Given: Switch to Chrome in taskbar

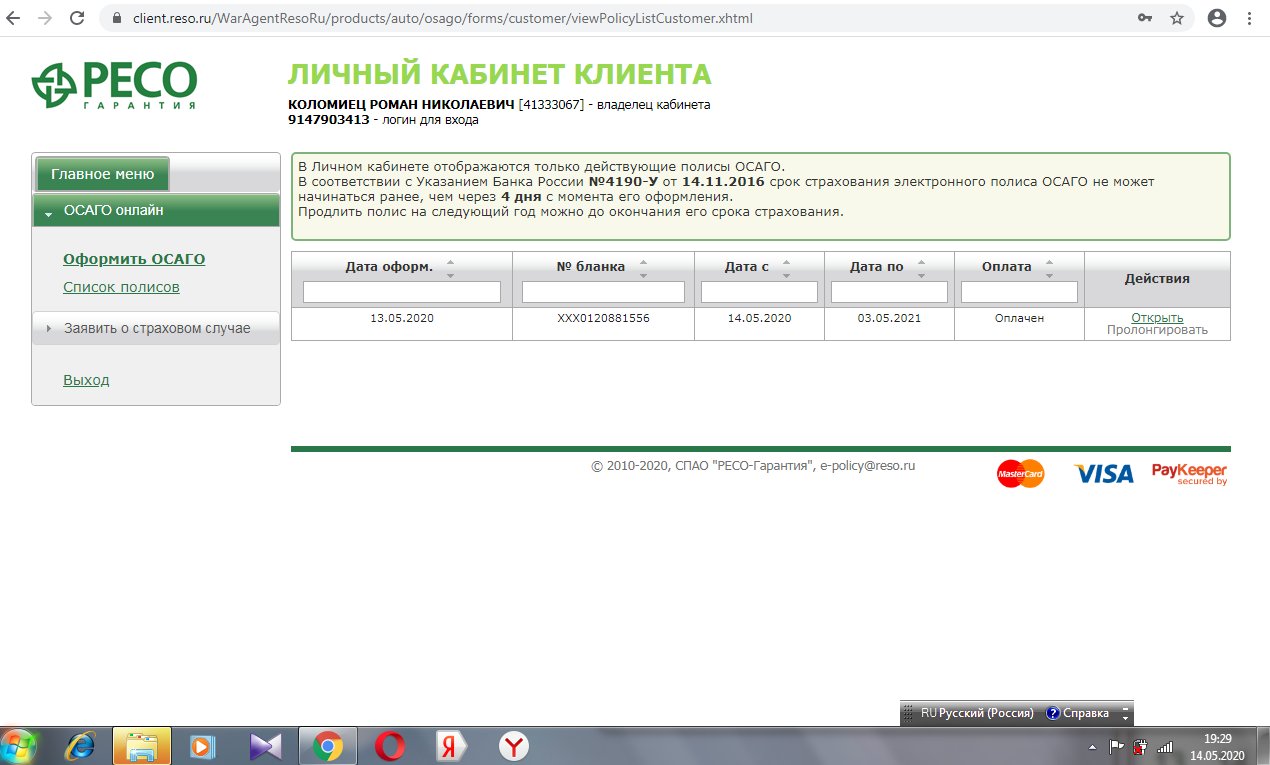Looking at the screenshot, I should [x=327, y=746].
